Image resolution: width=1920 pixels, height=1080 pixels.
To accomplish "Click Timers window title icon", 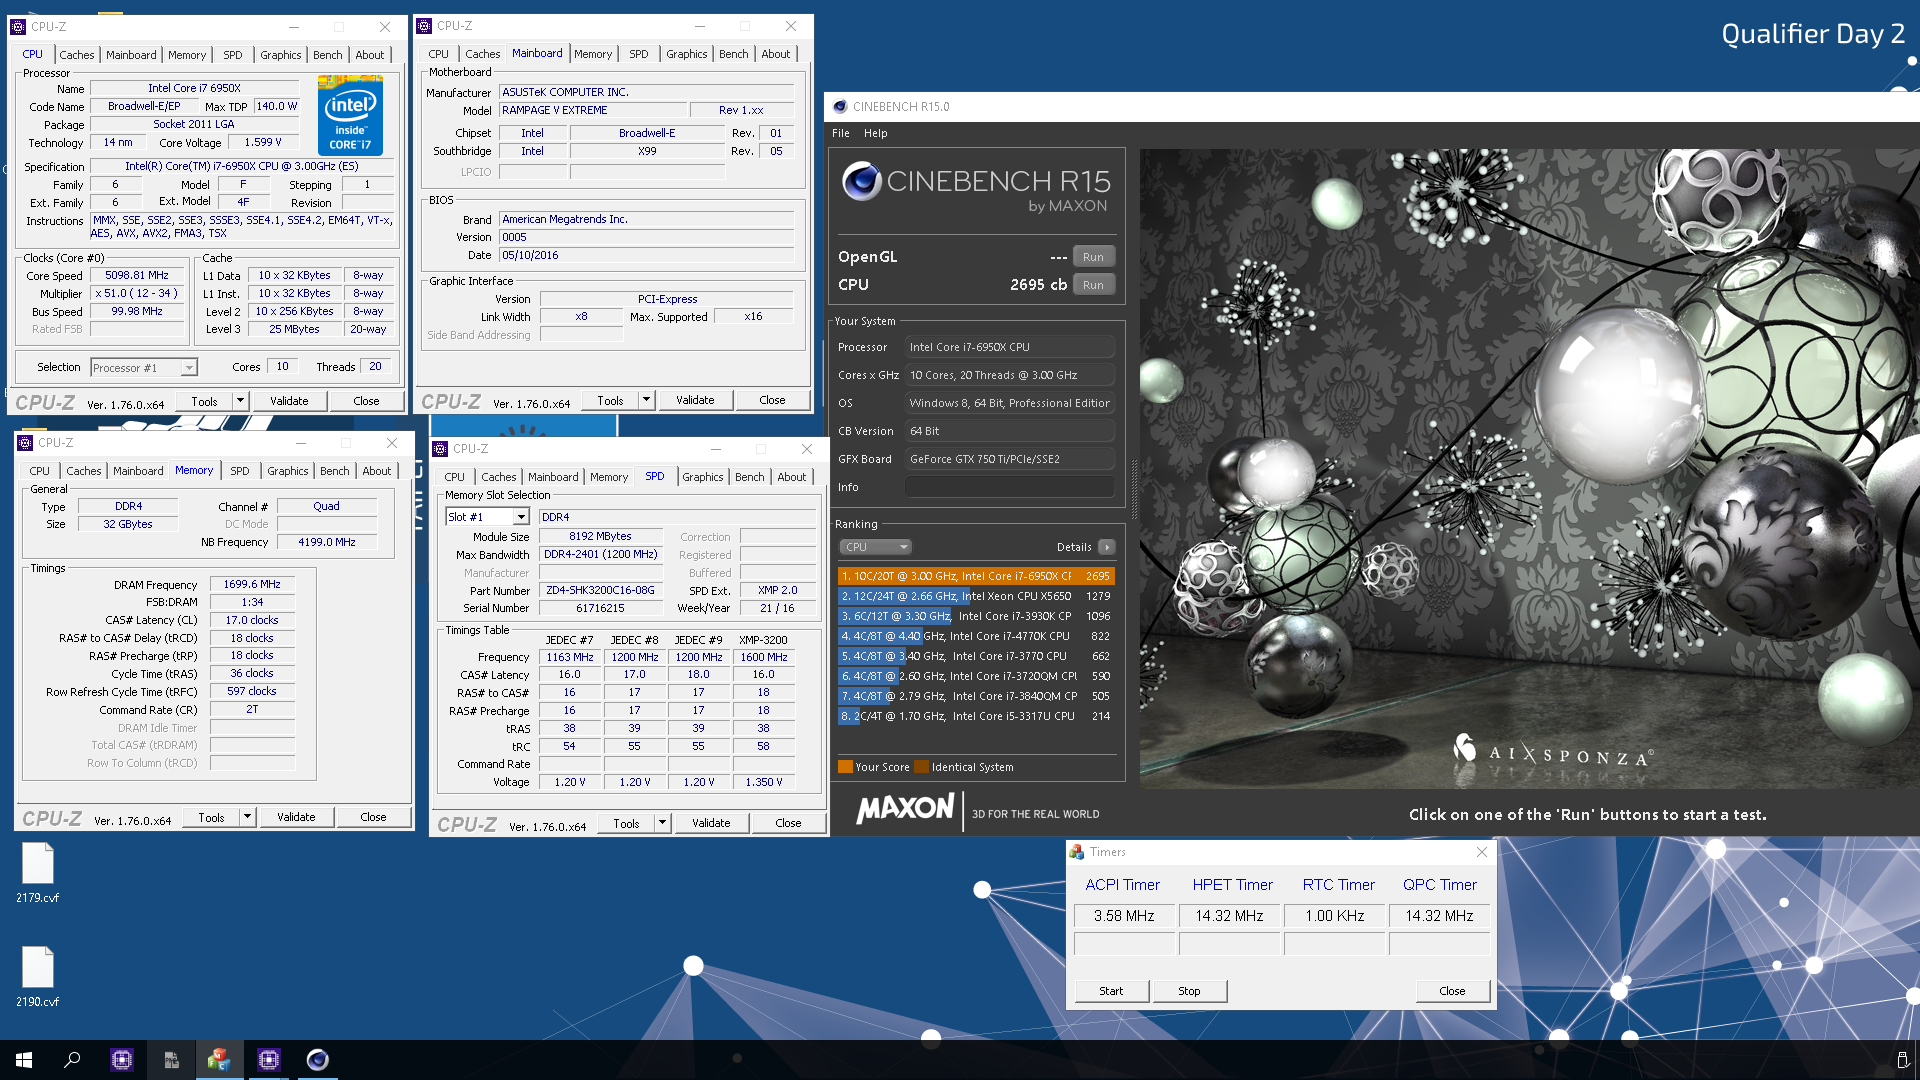I will pos(1077,852).
